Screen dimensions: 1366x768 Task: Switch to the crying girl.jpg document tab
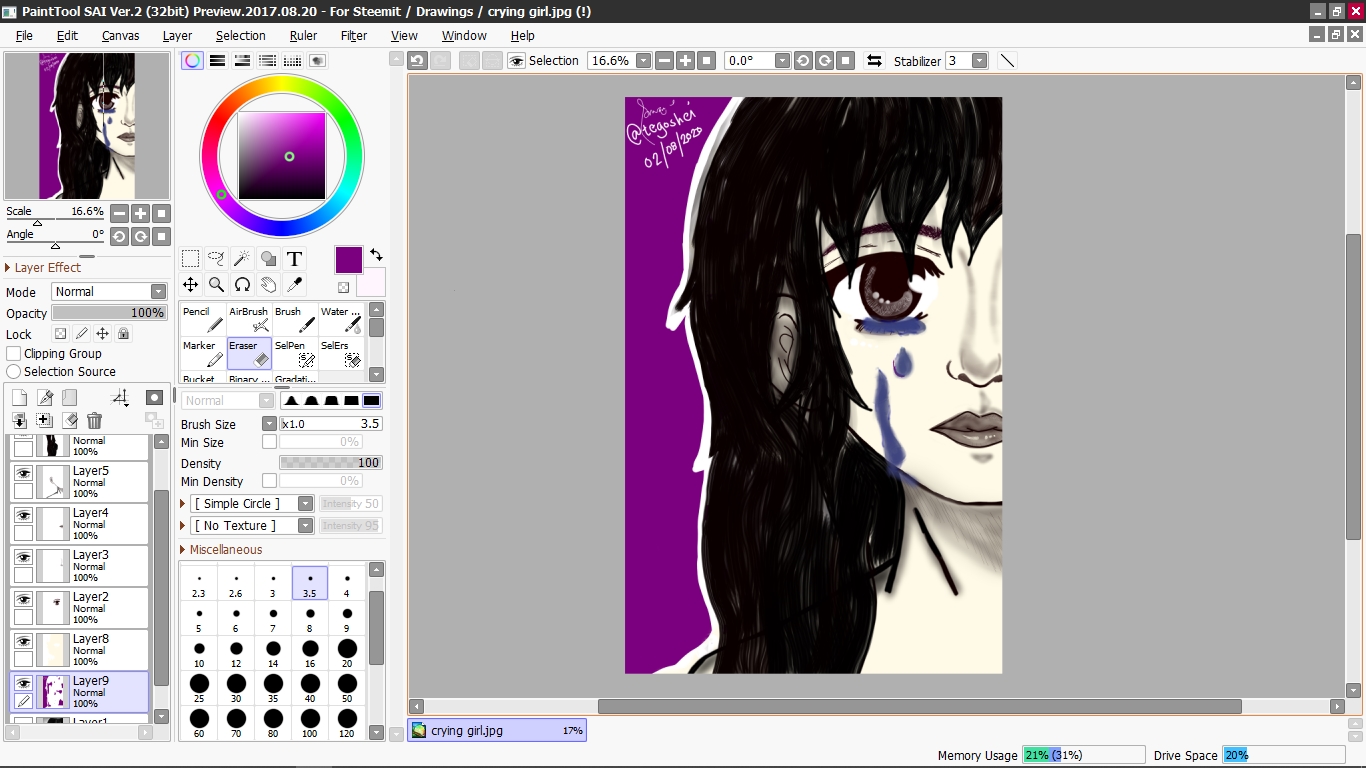pos(497,731)
